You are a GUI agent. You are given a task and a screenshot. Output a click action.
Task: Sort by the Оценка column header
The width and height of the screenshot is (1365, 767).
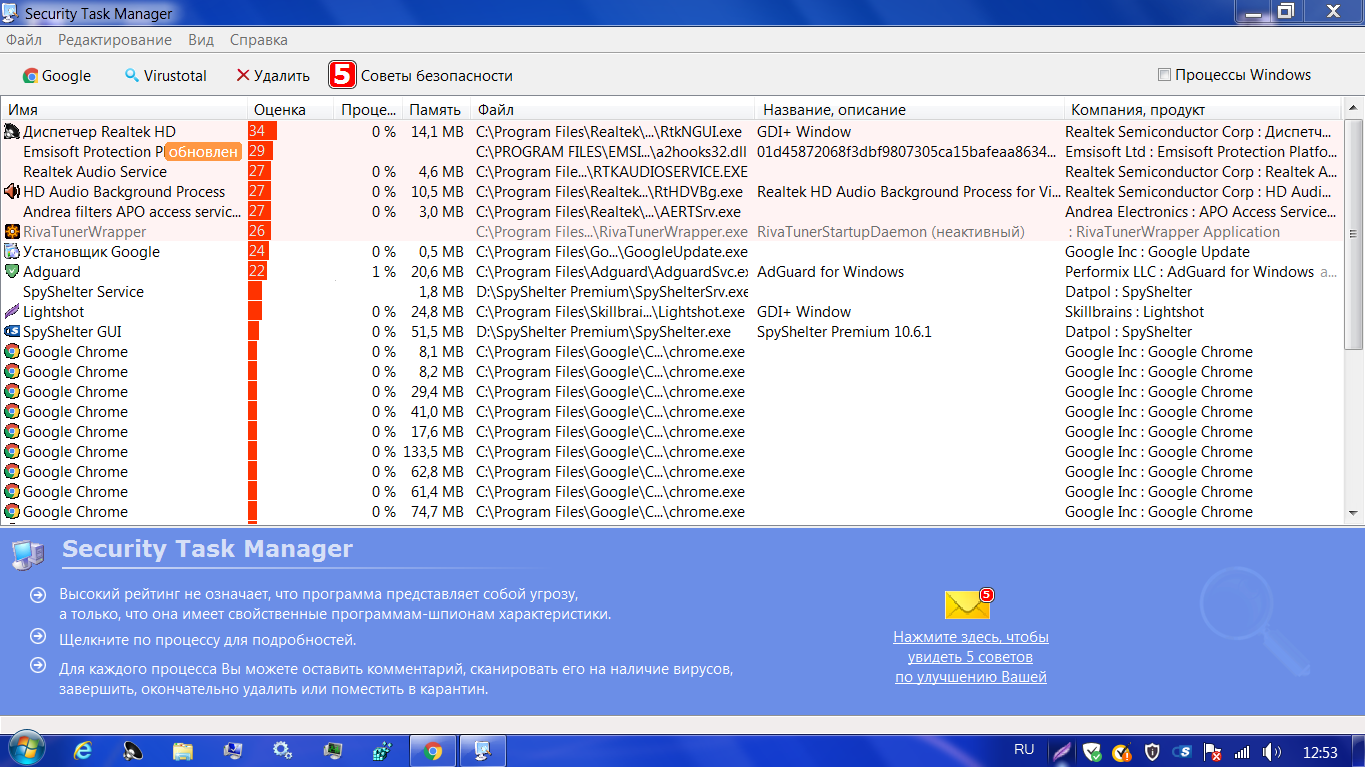290,110
